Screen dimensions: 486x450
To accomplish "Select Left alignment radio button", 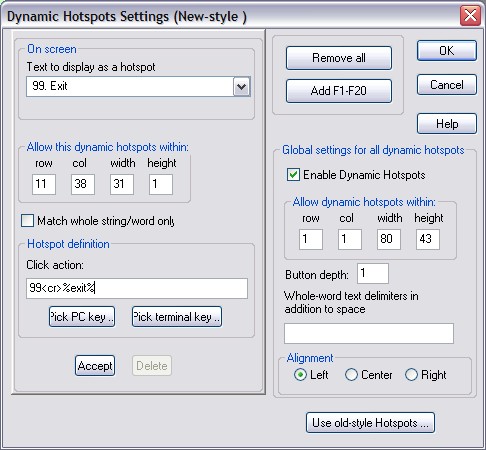I will click(300, 375).
